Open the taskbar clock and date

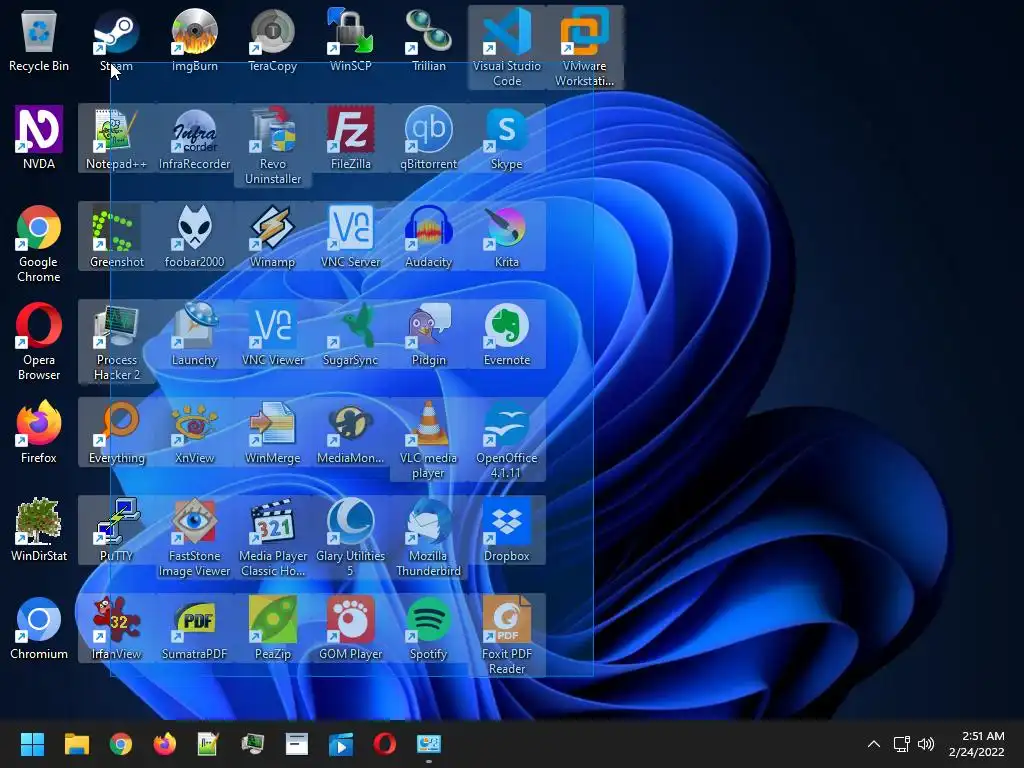[x=976, y=744]
